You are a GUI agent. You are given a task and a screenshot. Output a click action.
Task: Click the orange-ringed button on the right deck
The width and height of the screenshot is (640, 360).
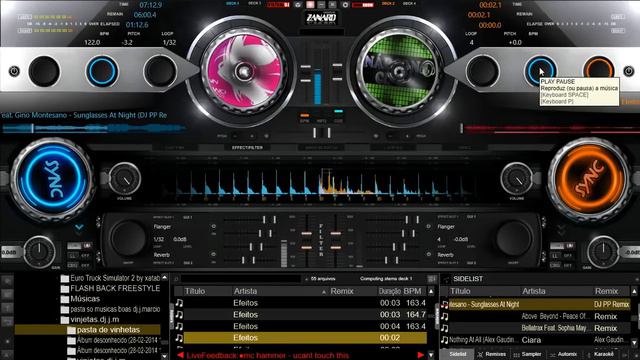[x=599, y=71]
